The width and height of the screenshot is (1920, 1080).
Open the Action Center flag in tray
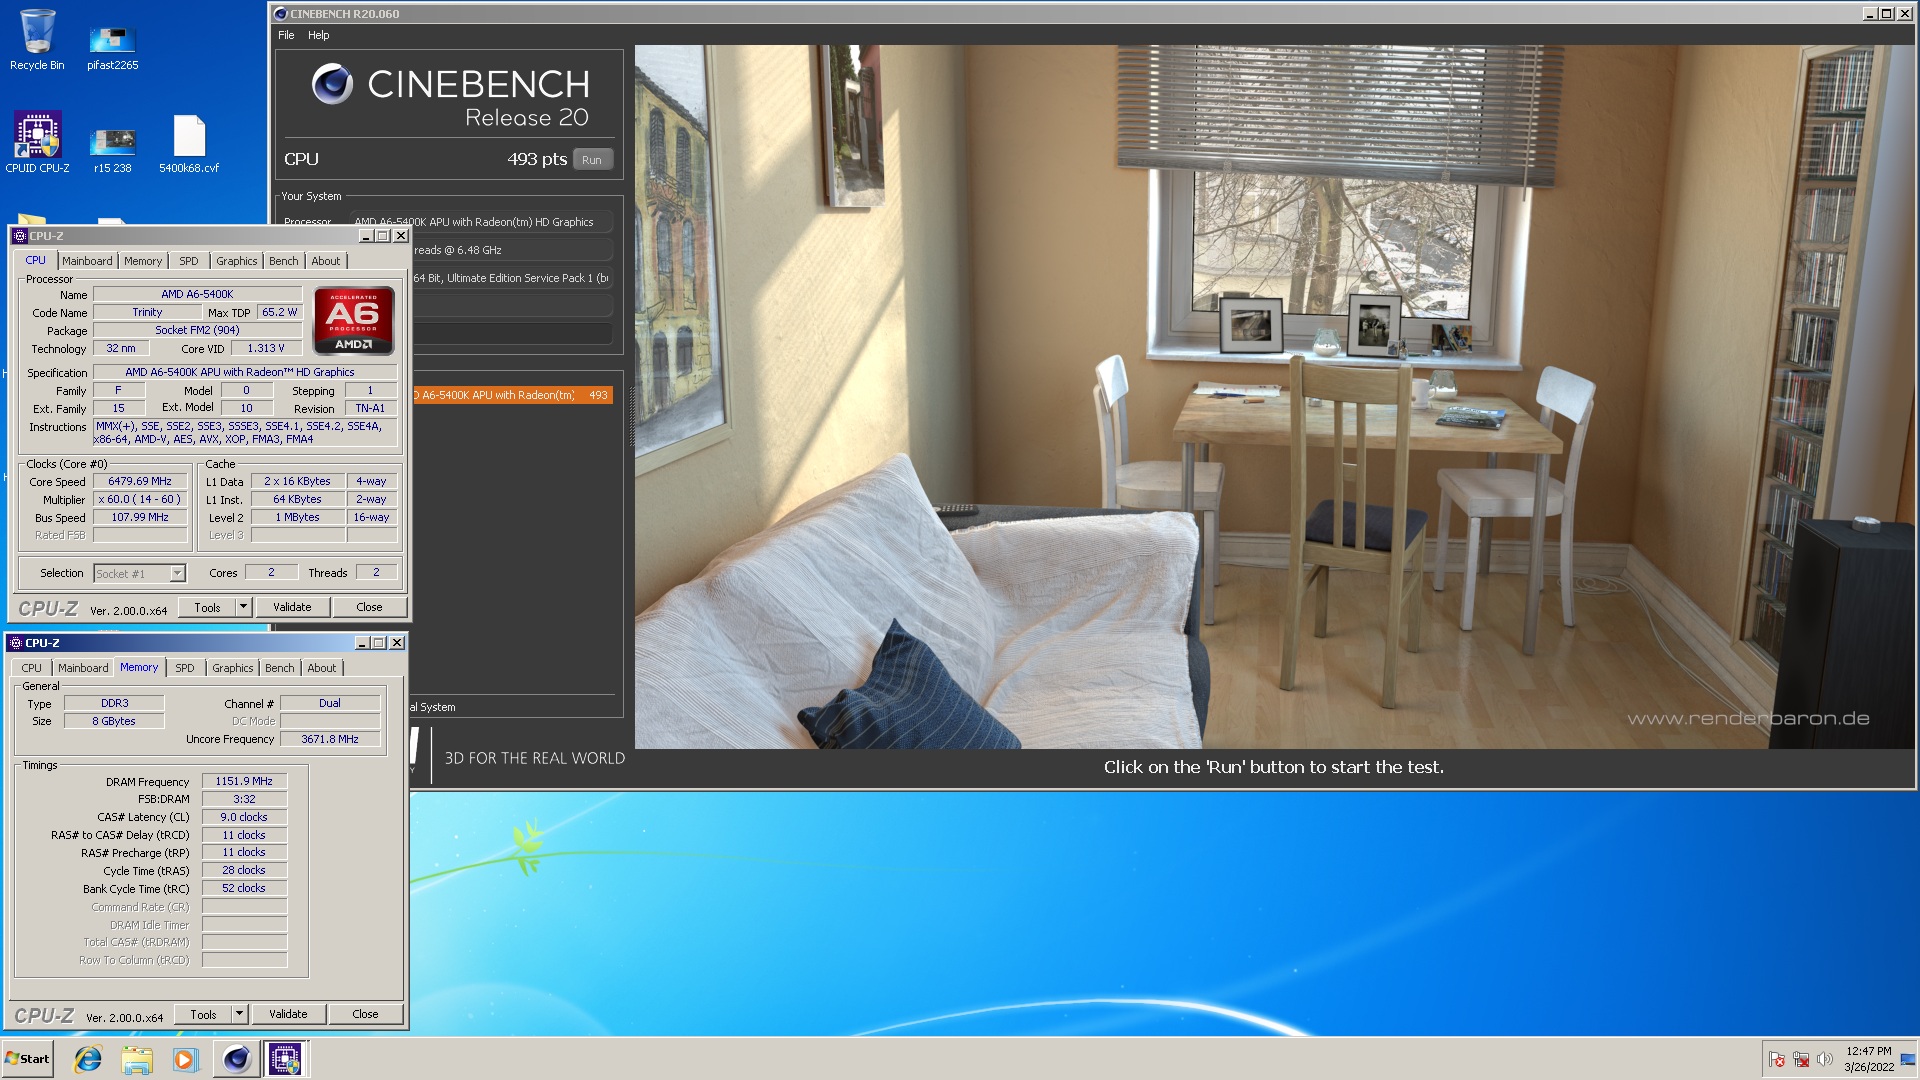(1777, 1059)
